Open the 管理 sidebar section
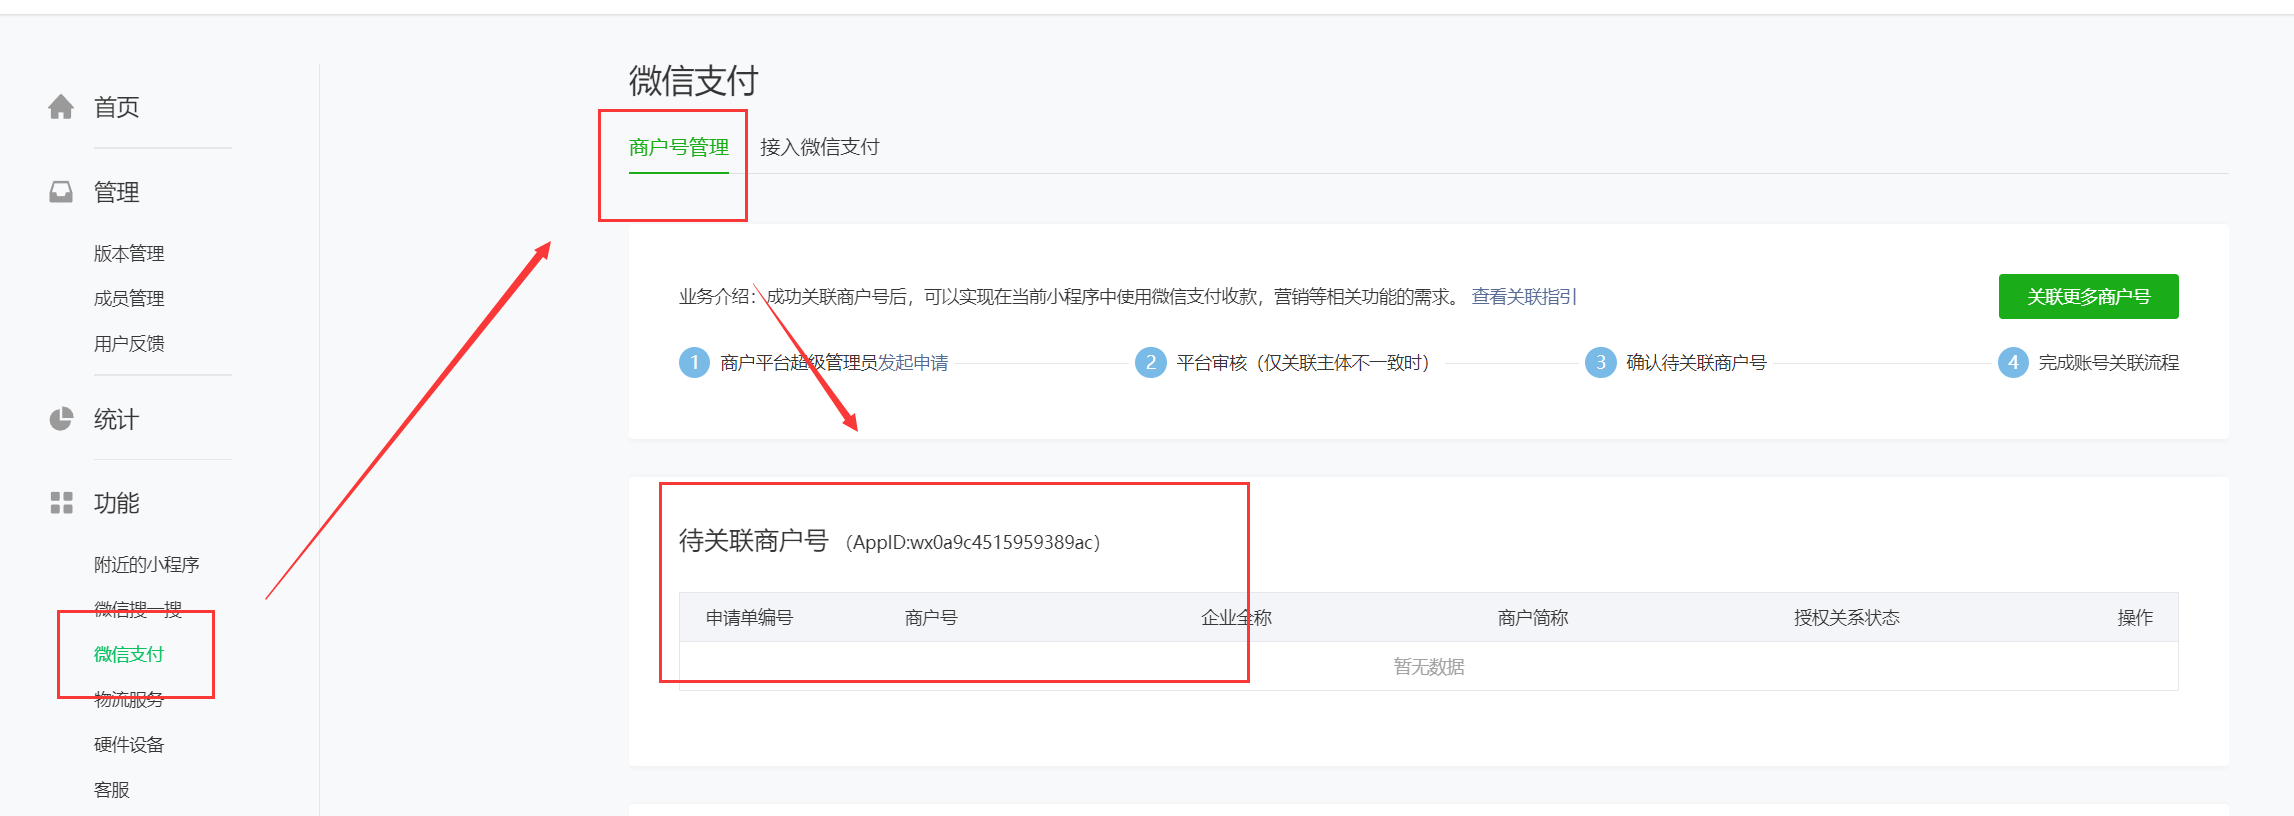Viewport: 2294px width, 816px height. (x=116, y=192)
